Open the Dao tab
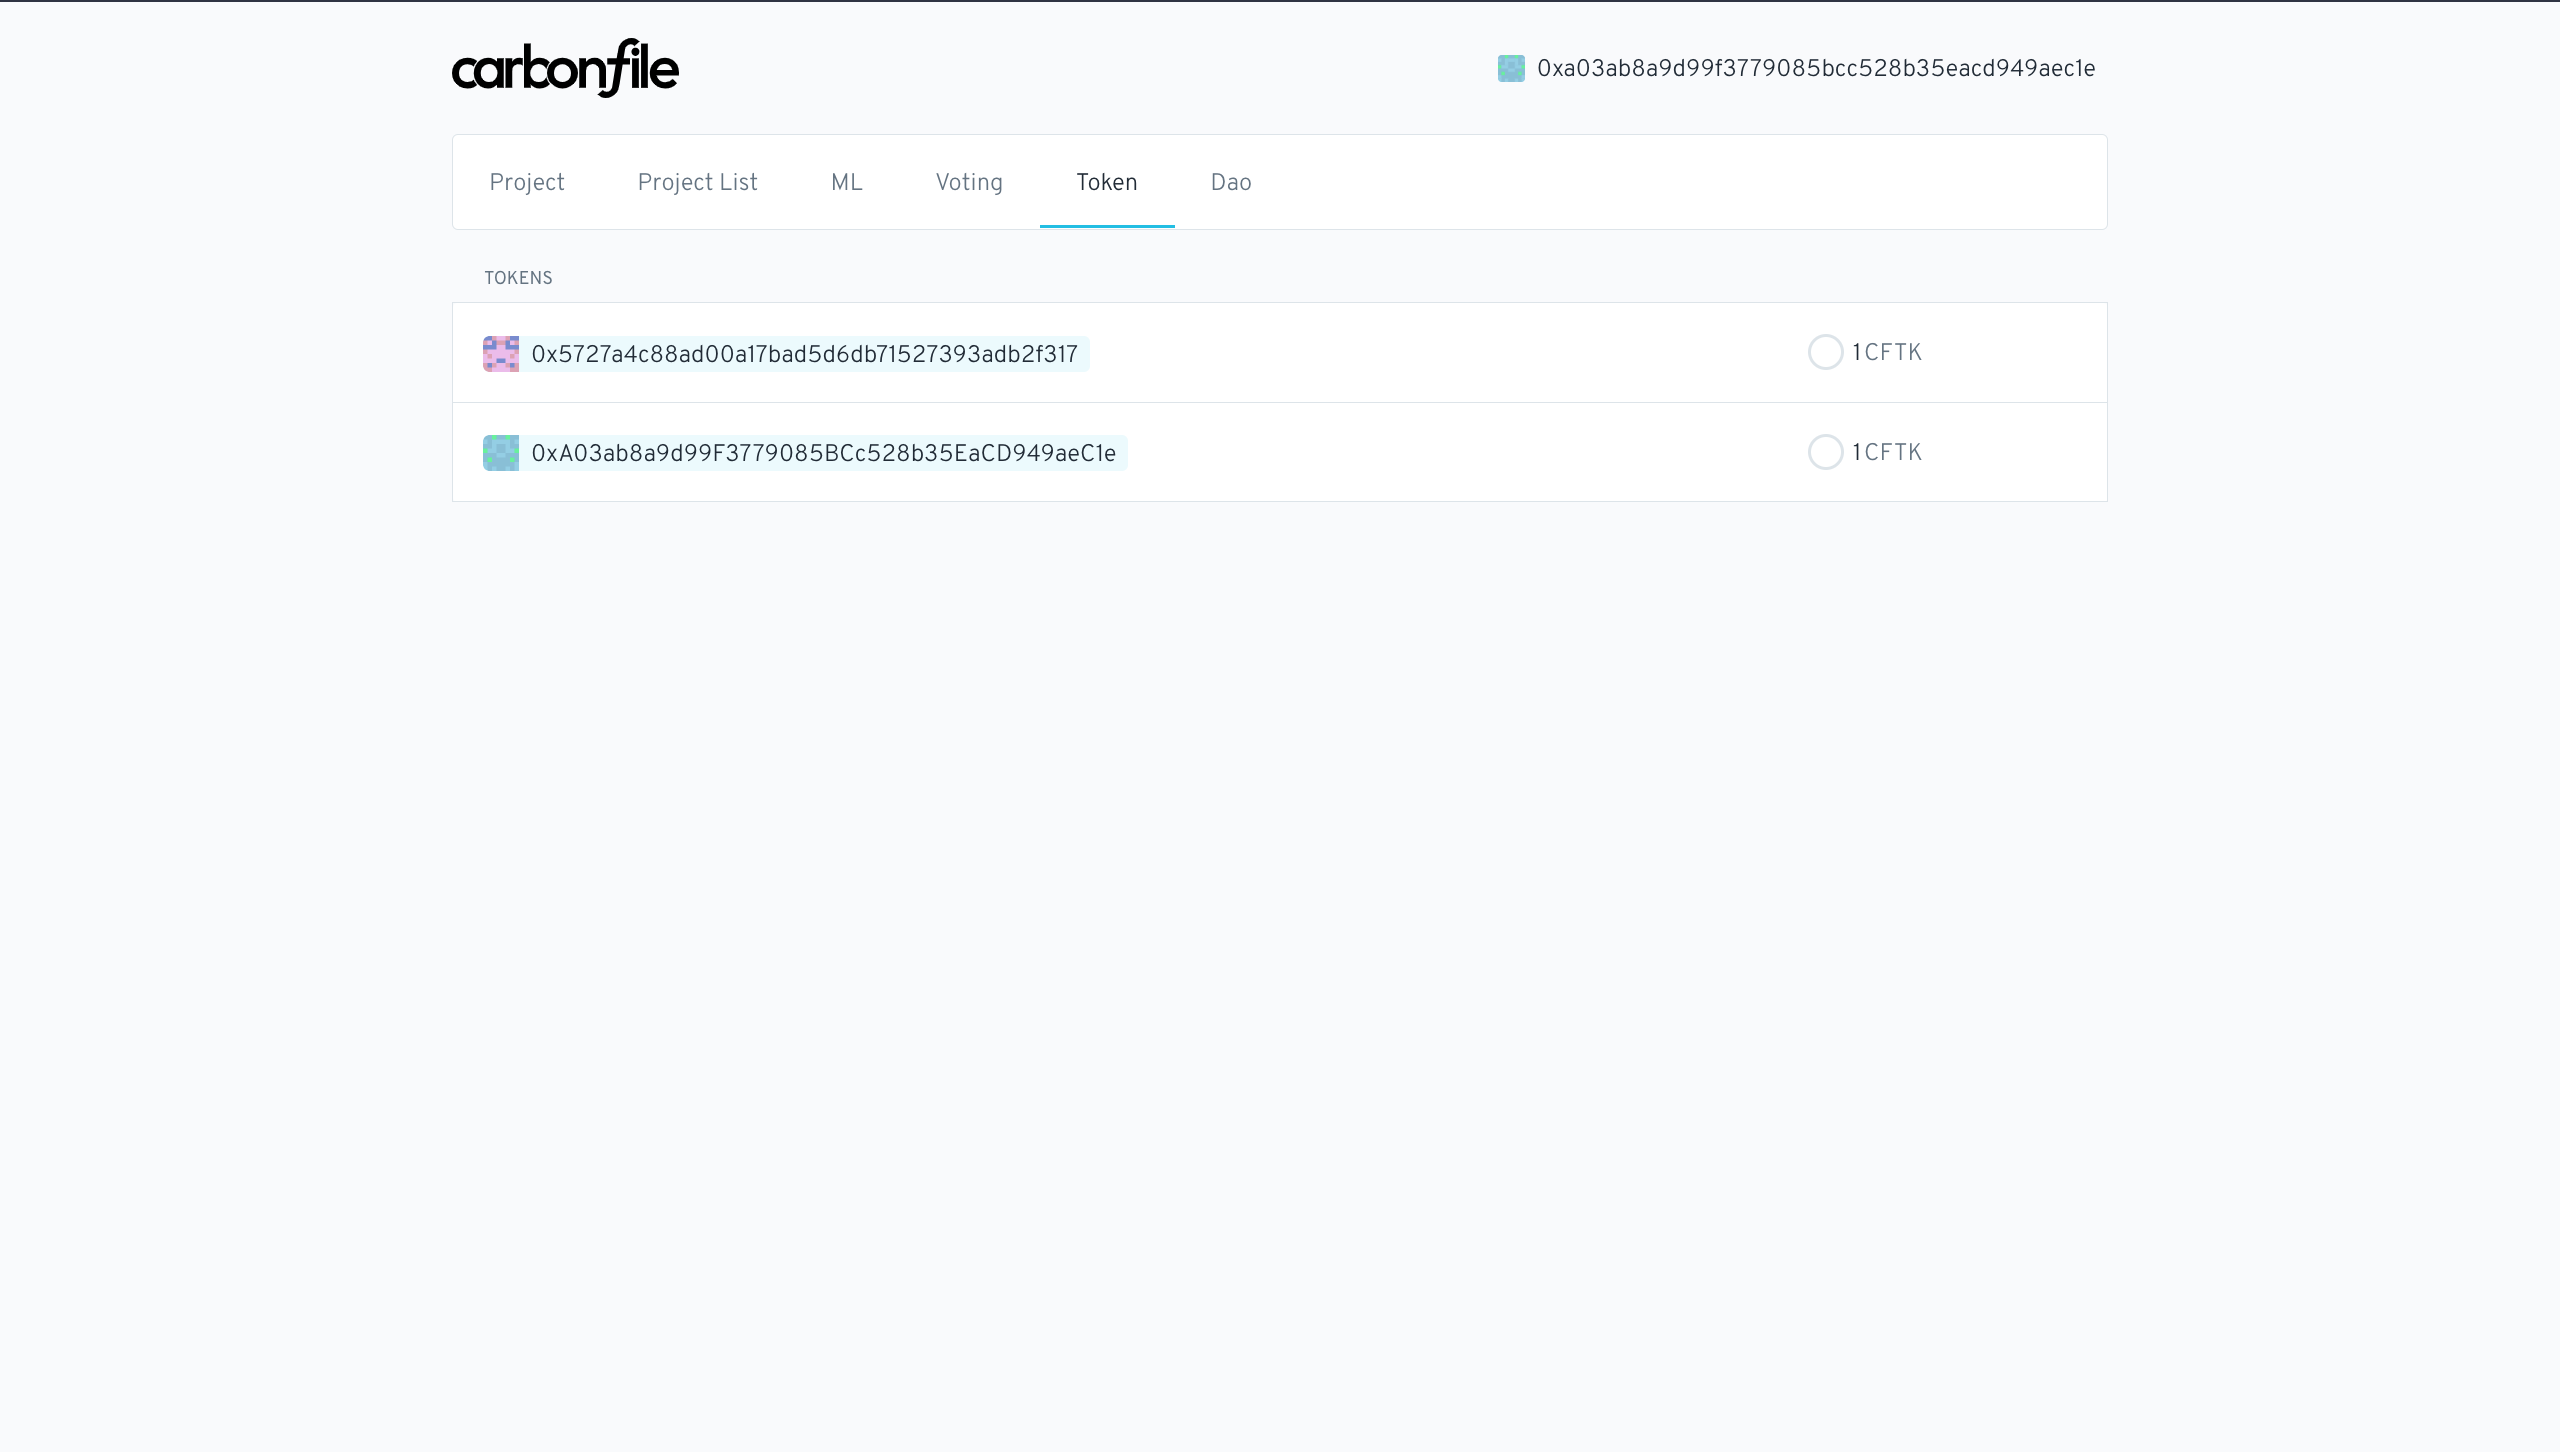2560x1452 pixels. [1231, 182]
